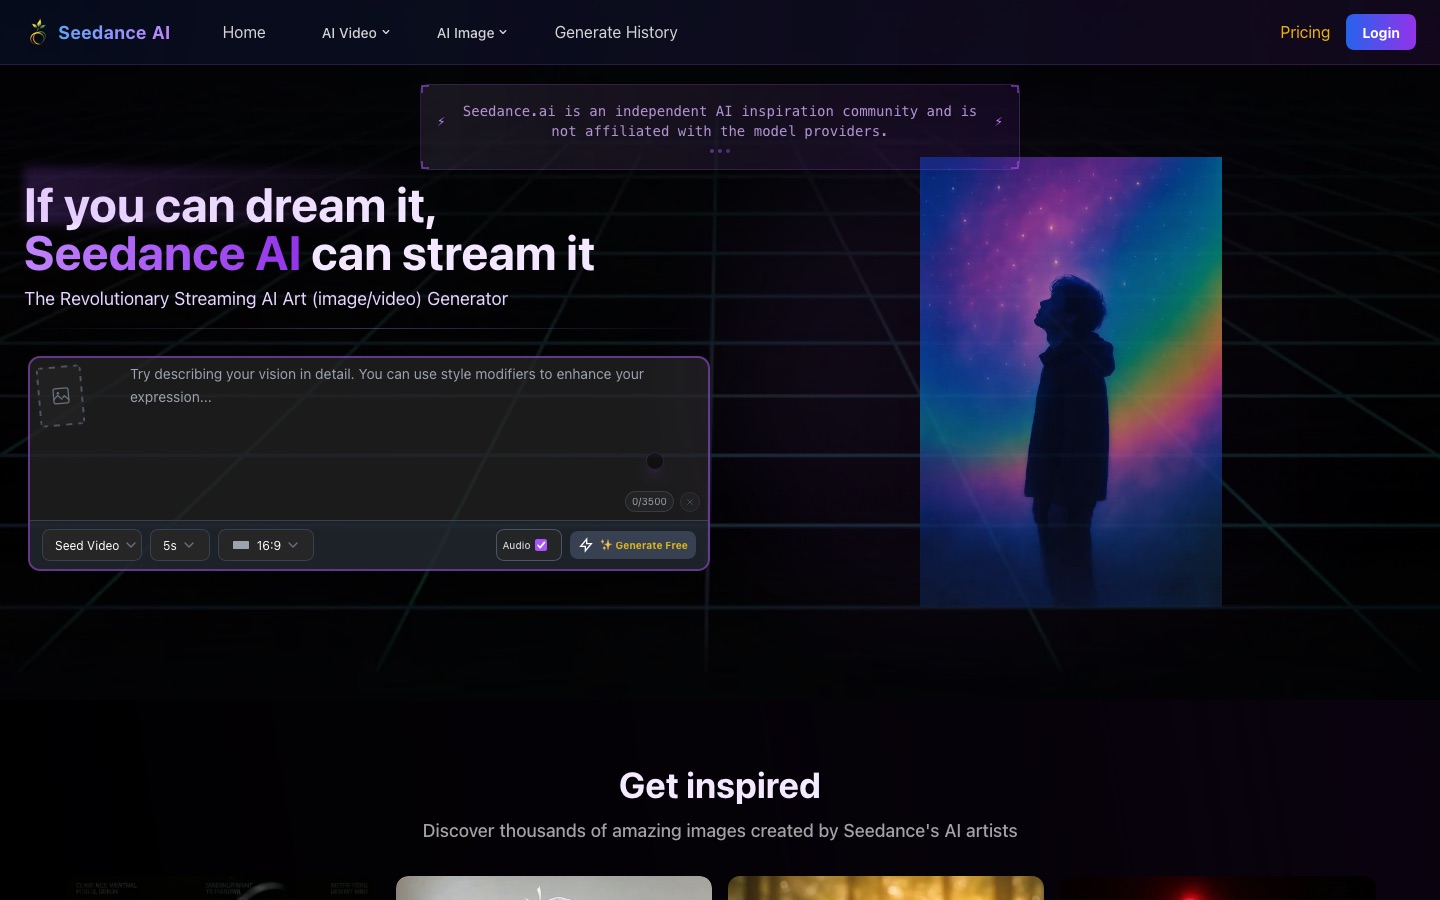Expand the AI Video menu
The width and height of the screenshot is (1440, 900).
[355, 33]
